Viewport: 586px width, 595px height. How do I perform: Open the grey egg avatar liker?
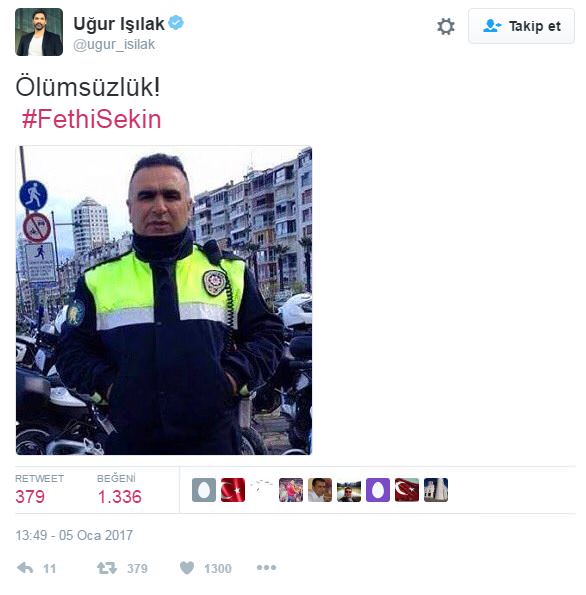point(204,490)
